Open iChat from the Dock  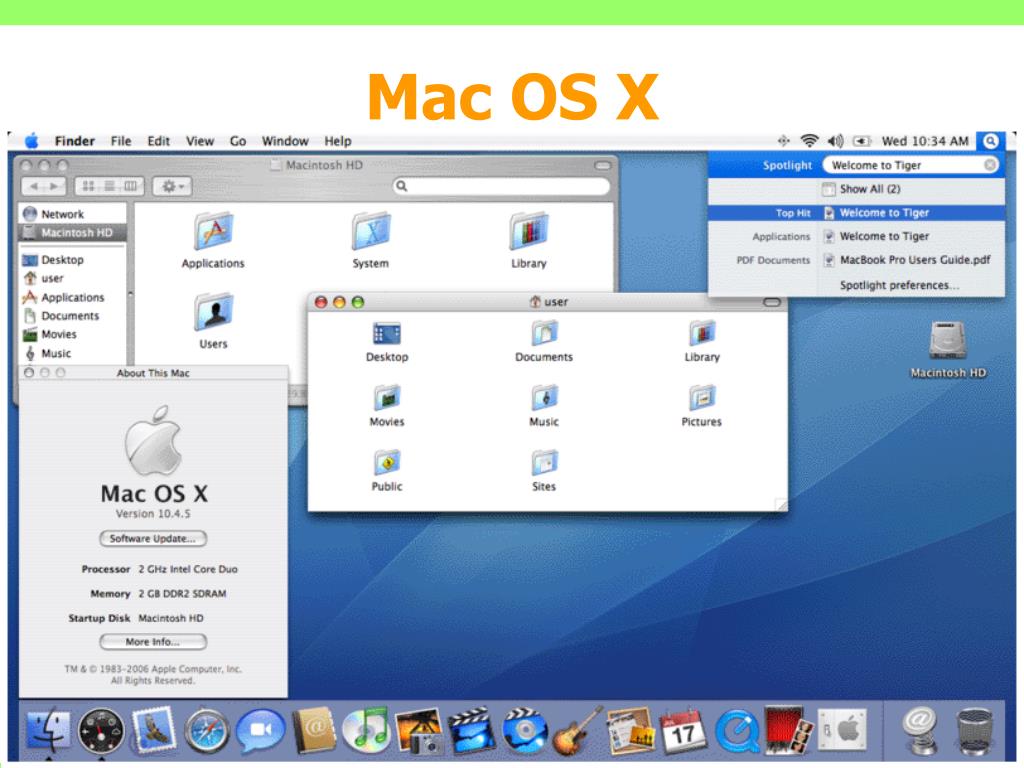click(x=260, y=730)
